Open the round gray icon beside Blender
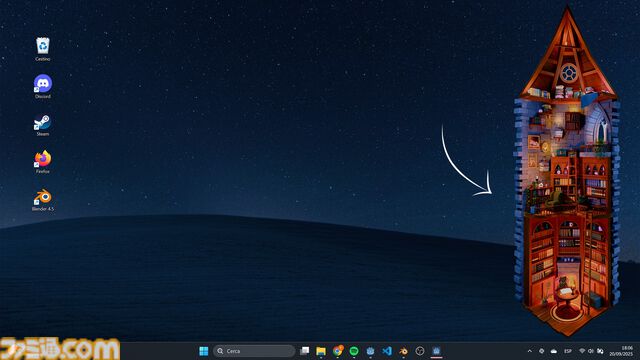Image resolution: width=640 pixels, height=360 pixels. tap(420, 351)
